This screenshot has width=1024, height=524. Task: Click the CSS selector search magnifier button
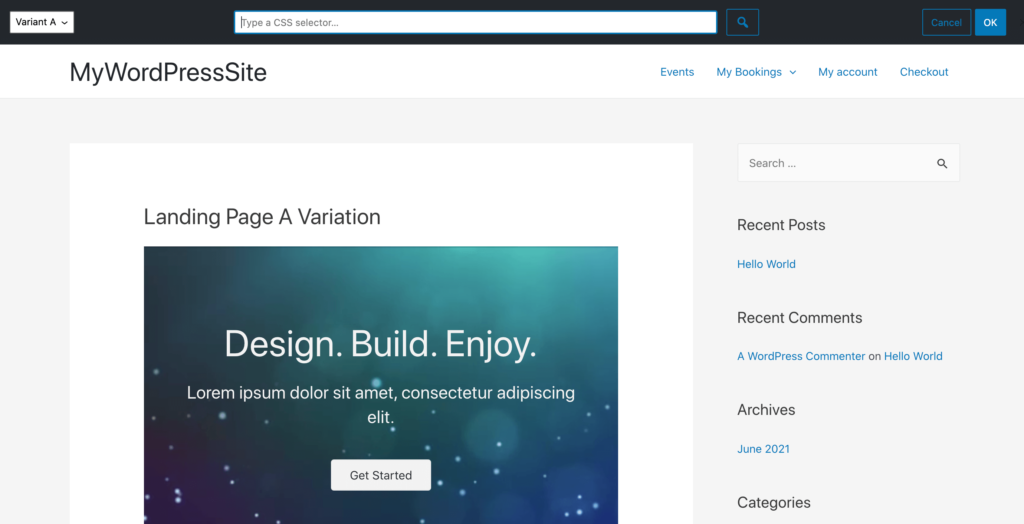[743, 22]
